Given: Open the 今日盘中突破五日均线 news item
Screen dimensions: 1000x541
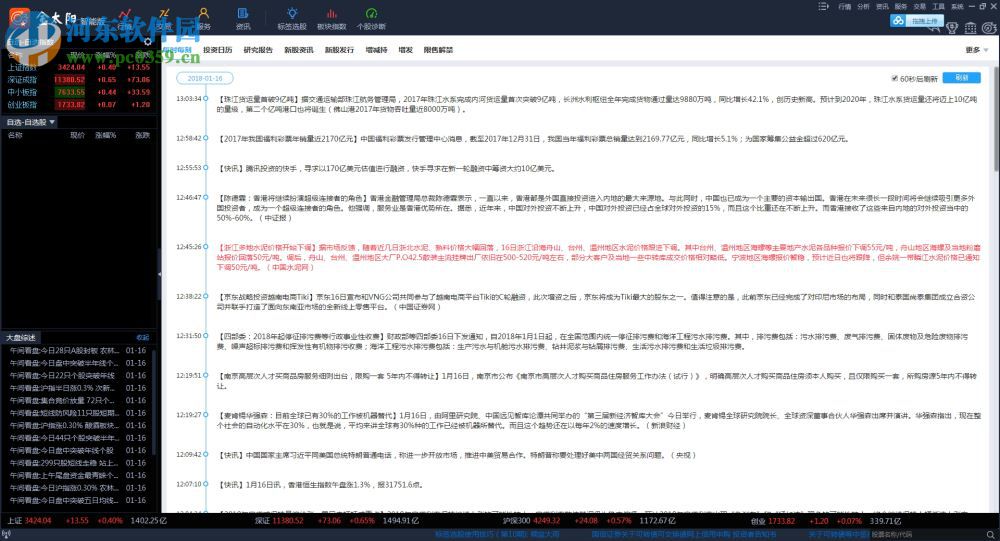Looking at the screenshot, I should tap(77, 500).
